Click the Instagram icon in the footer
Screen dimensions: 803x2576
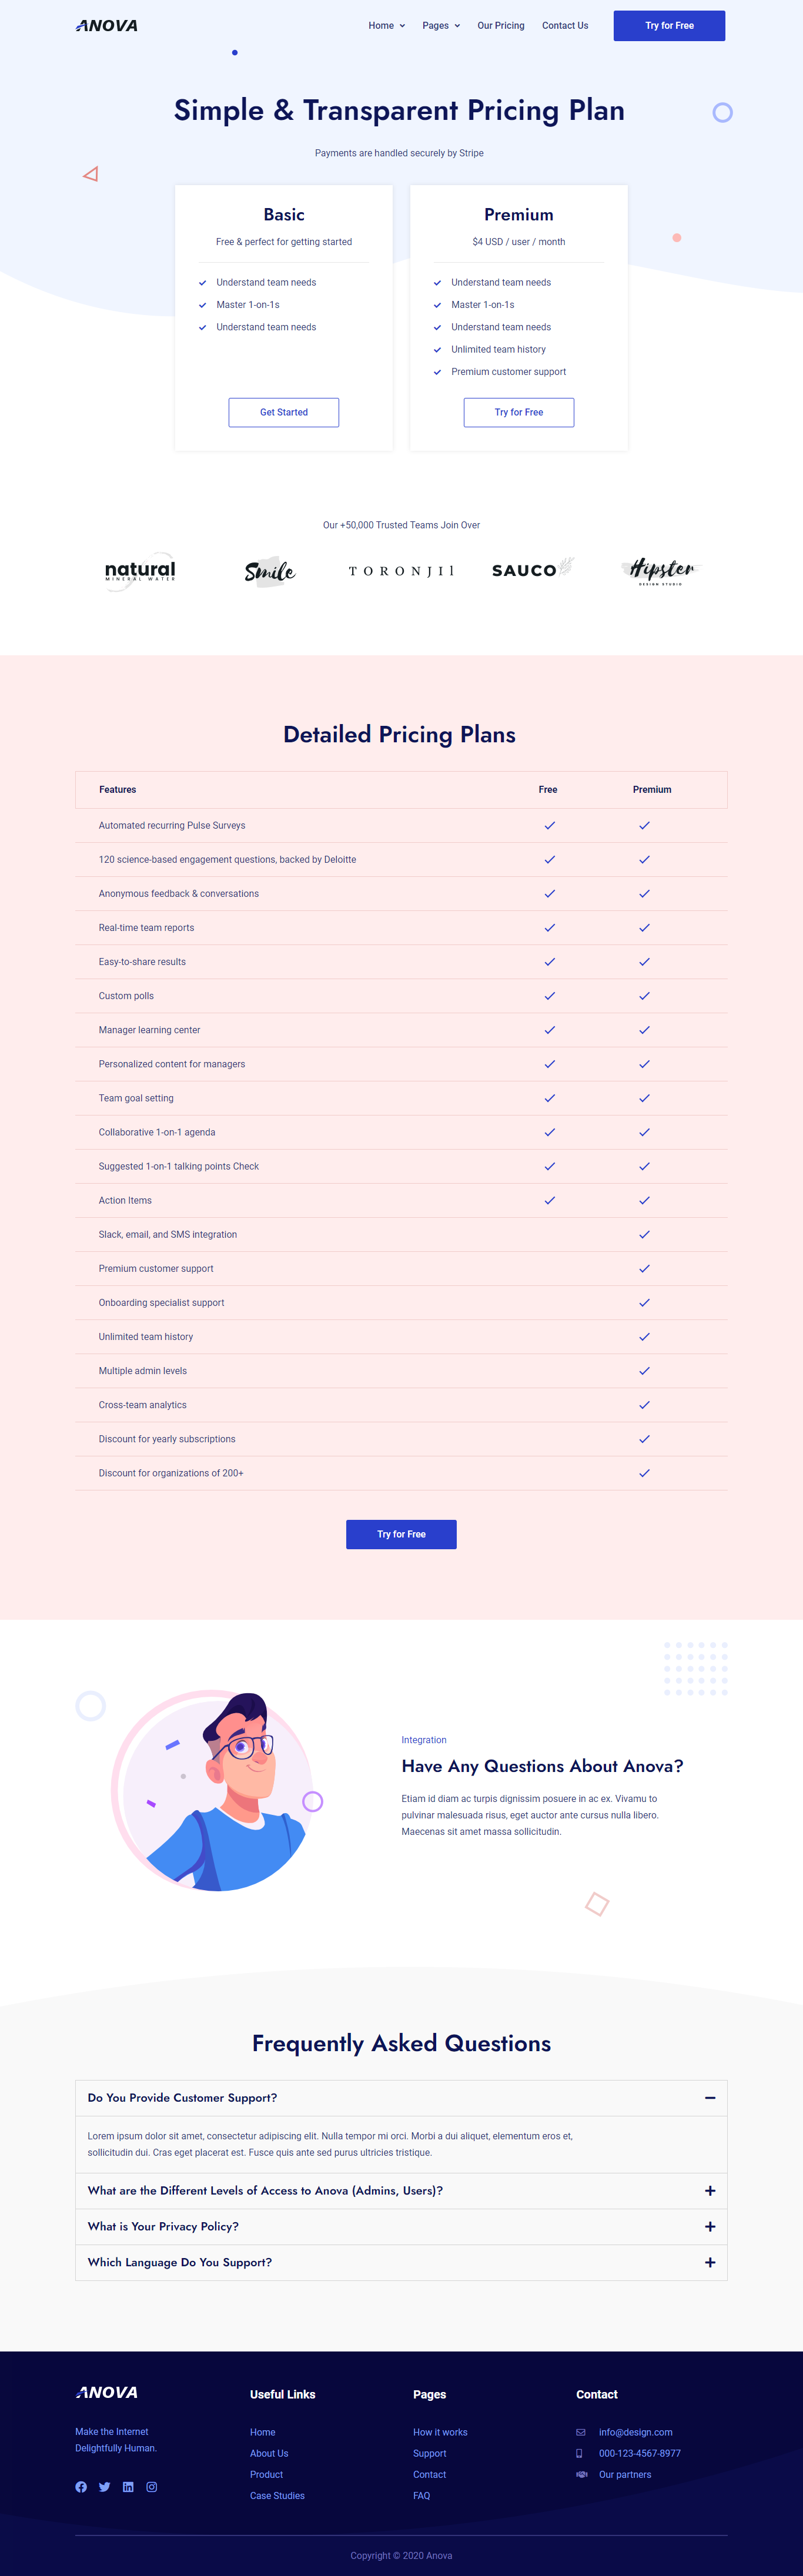tap(152, 2487)
